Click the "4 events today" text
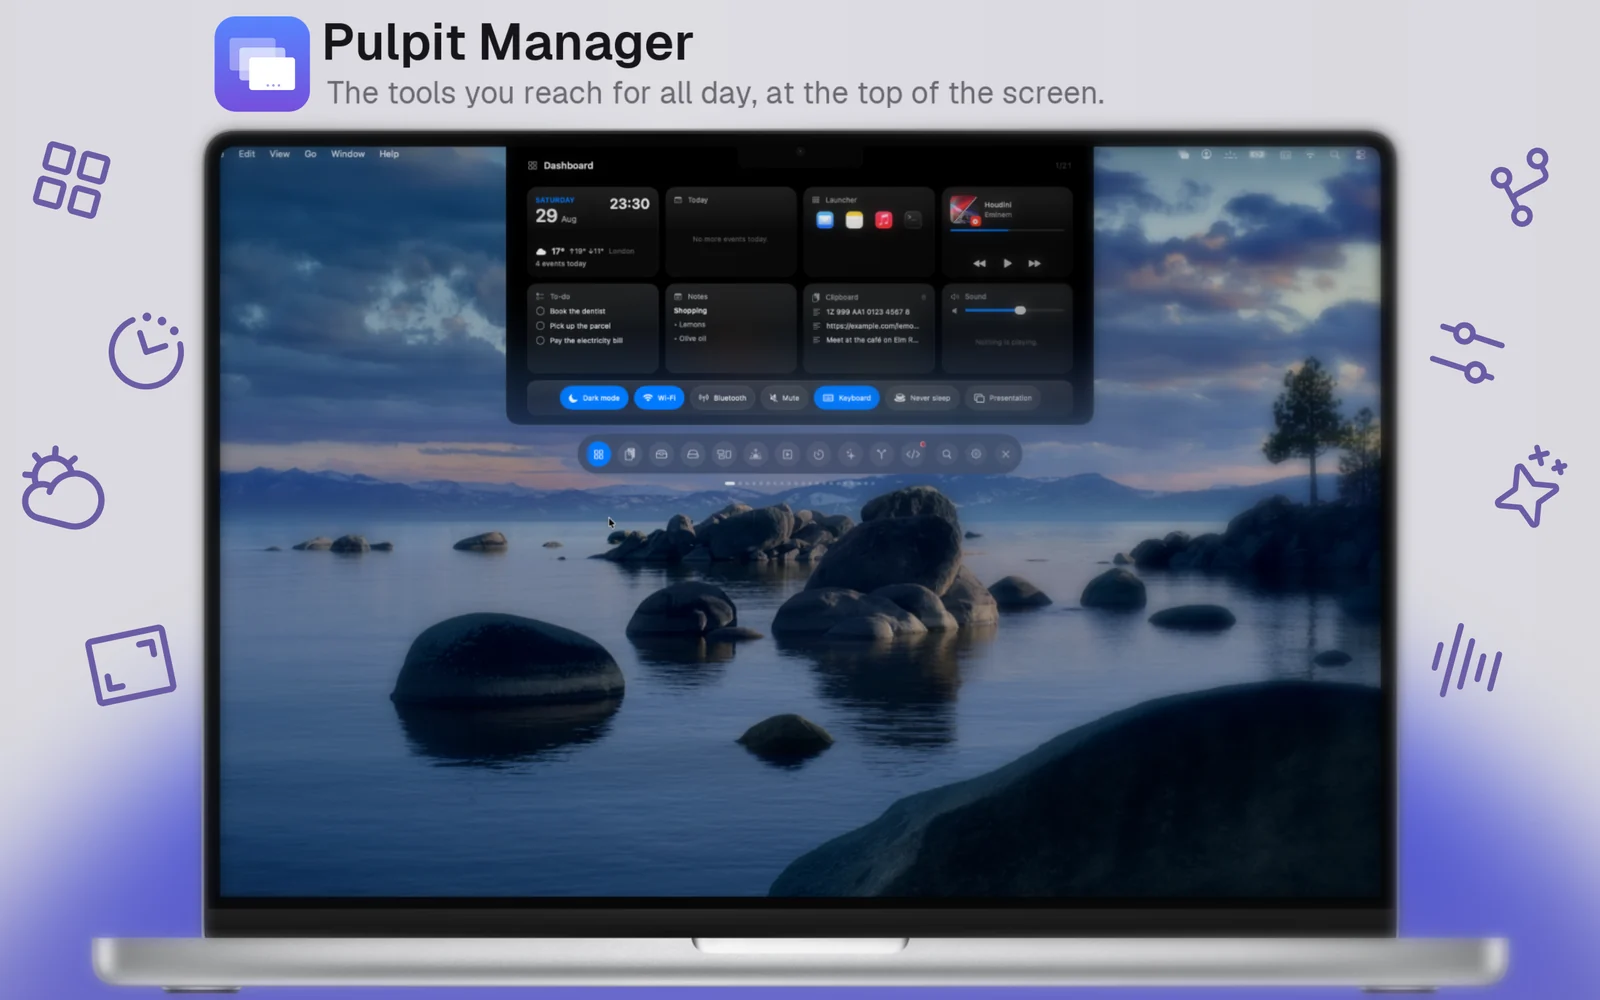The image size is (1600, 1000). click(561, 264)
